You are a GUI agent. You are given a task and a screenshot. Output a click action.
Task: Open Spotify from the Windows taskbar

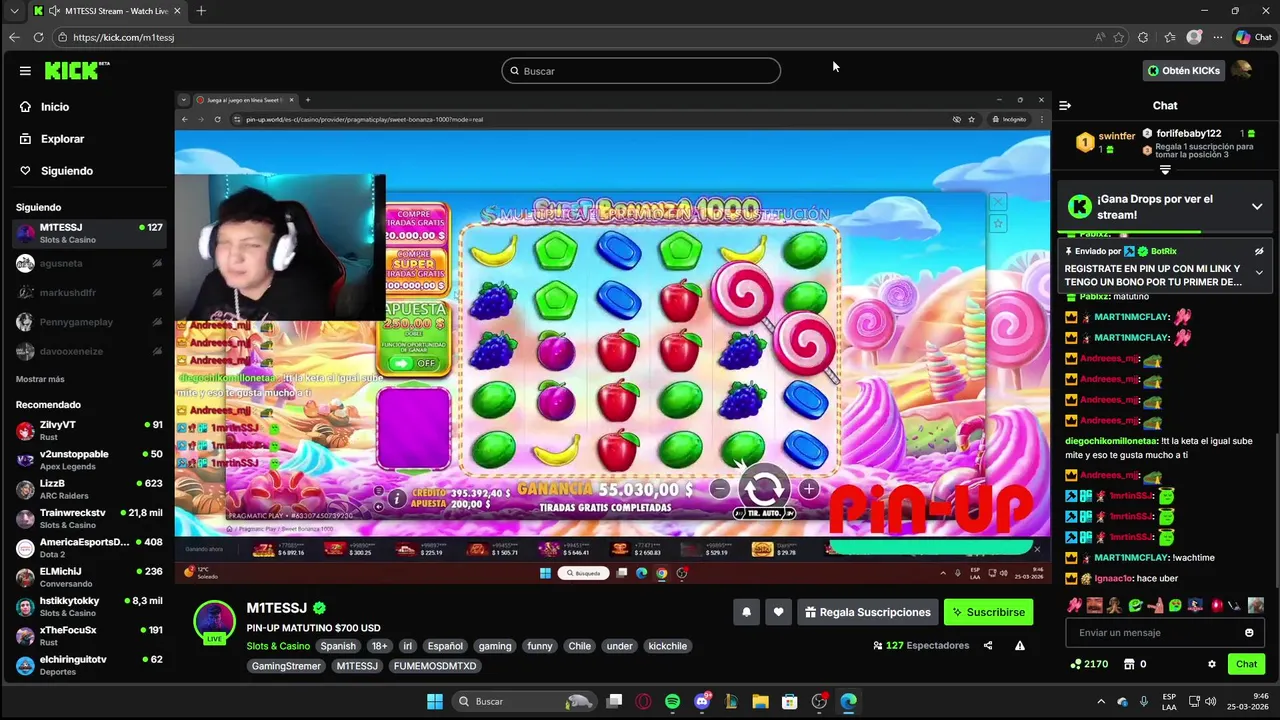coord(672,701)
